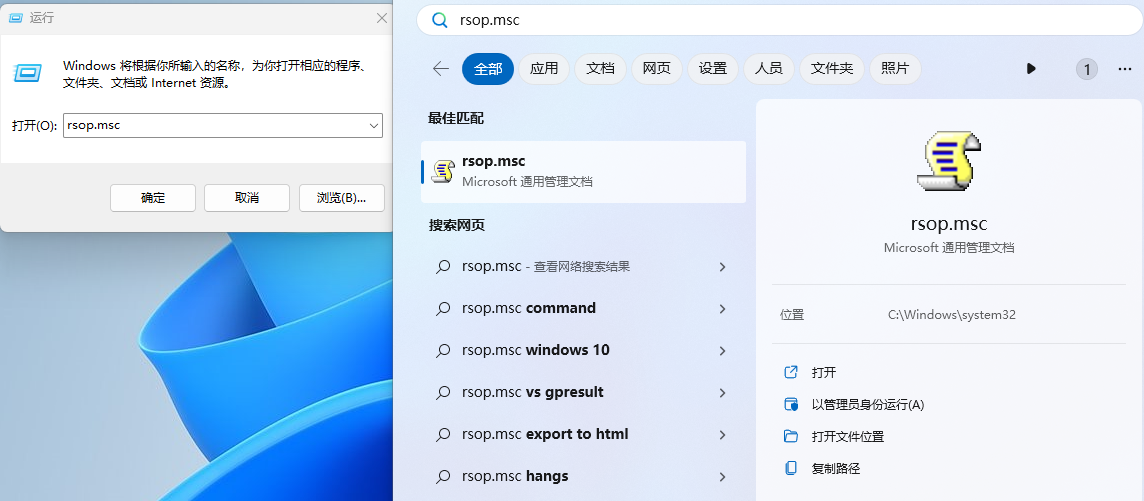Go back using the left arrow icon
The image size is (1144, 501).
441,69
